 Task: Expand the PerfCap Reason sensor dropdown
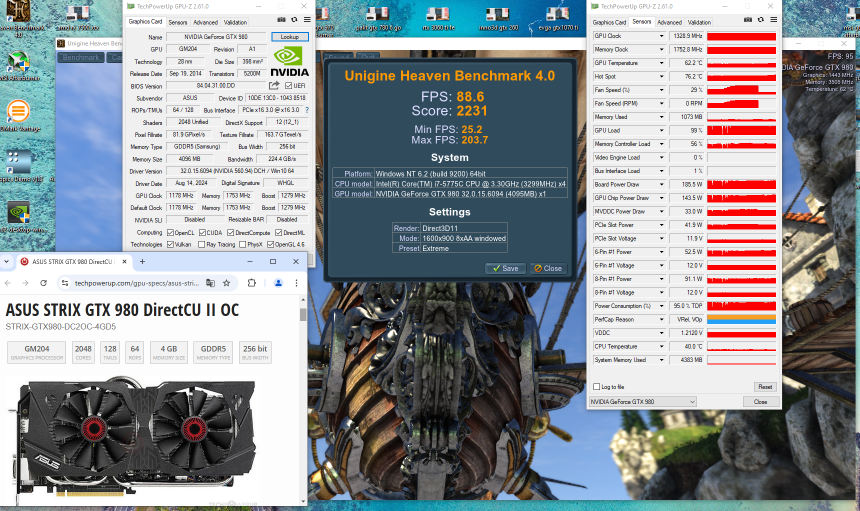point(661,320)
